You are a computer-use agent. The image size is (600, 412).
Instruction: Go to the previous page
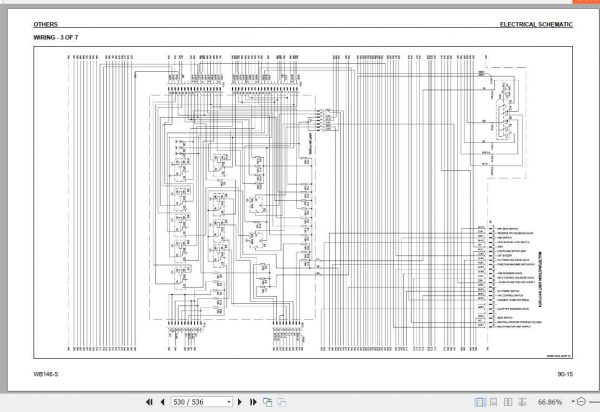[162, 402]
